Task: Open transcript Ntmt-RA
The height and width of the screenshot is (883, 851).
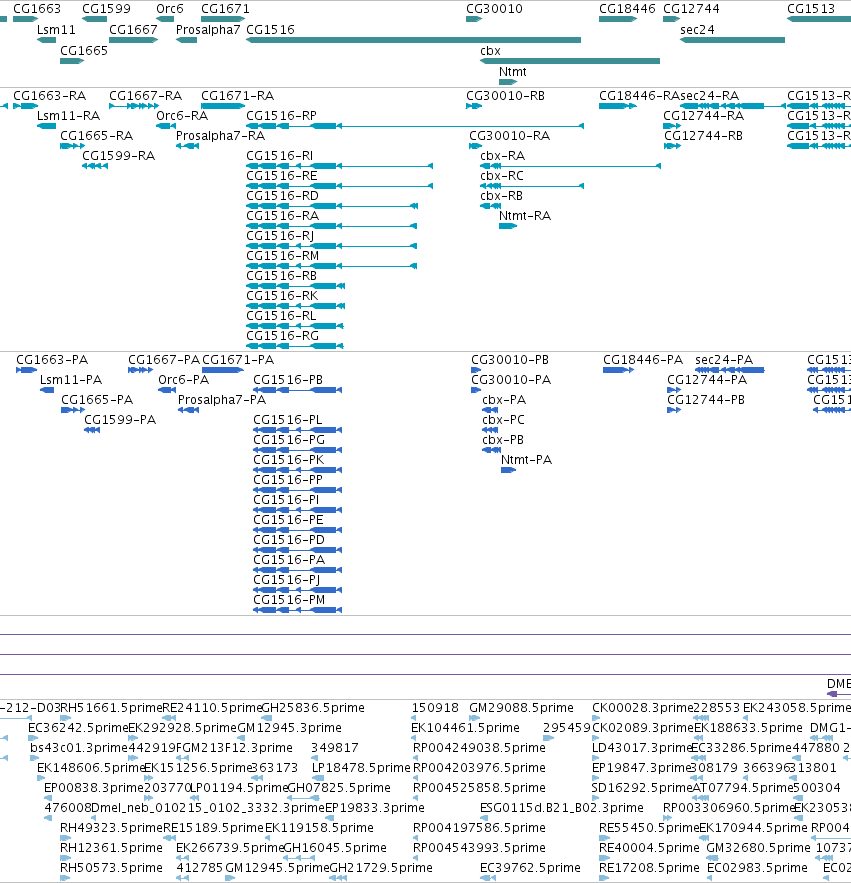Action: tap(508, 226)
